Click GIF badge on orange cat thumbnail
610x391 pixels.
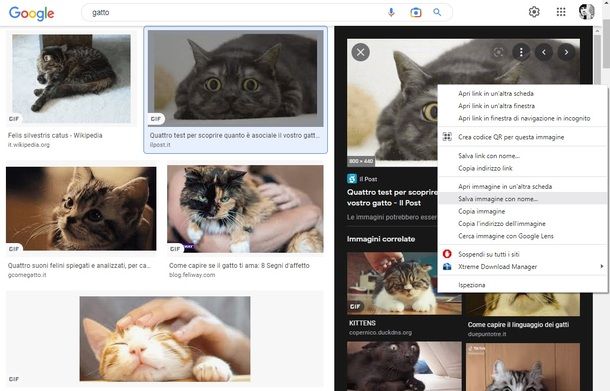point(14,379)
